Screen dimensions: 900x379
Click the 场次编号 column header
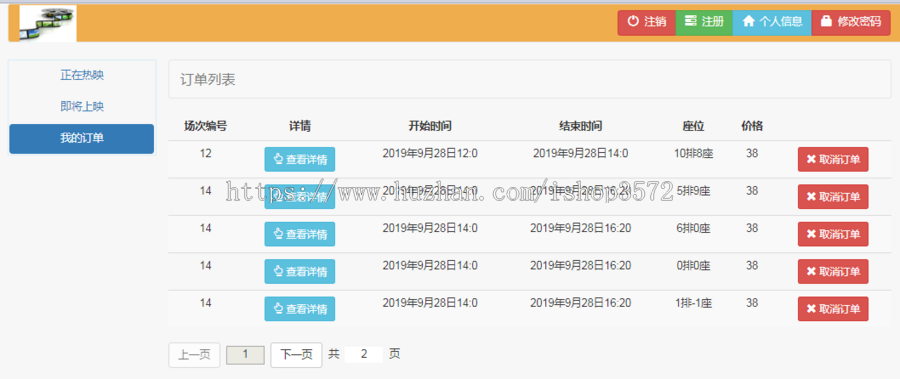(205, 126)
